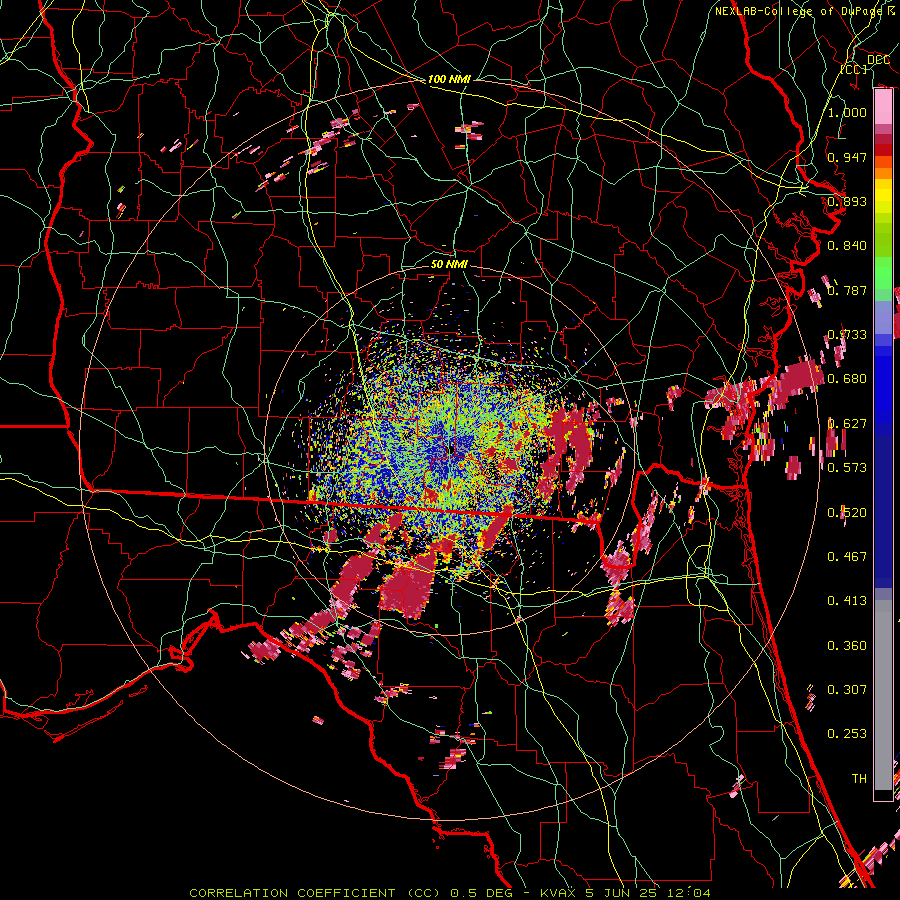900x900 pixels.
Task: Select the 0.840 scale value
Action: coord(847,246)
